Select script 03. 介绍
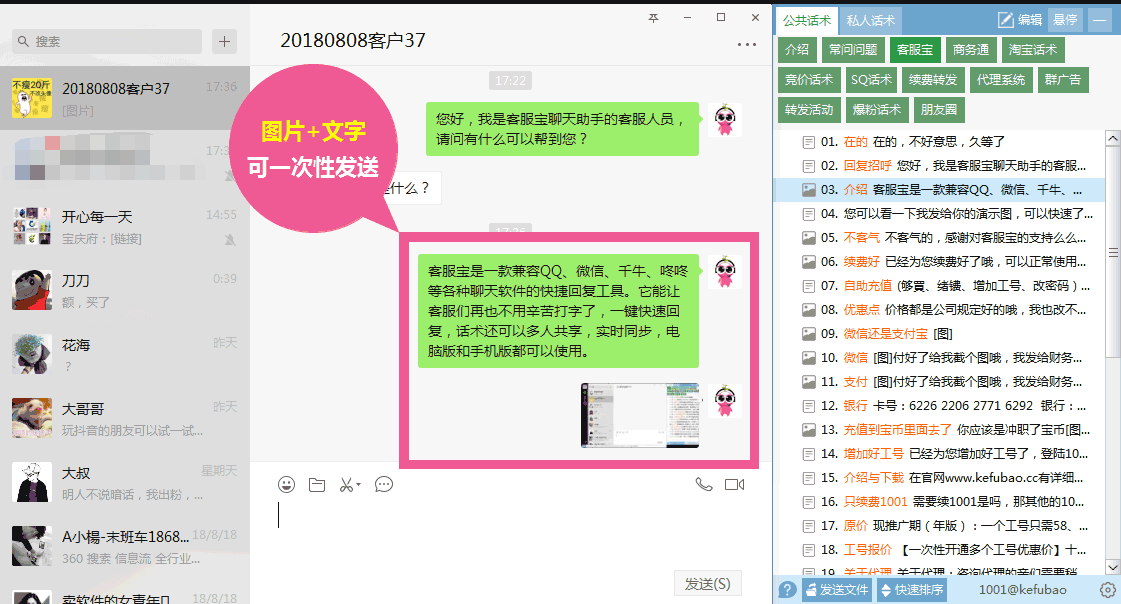This screenshot has width=1121, height=604. click(x=939, y=189)
